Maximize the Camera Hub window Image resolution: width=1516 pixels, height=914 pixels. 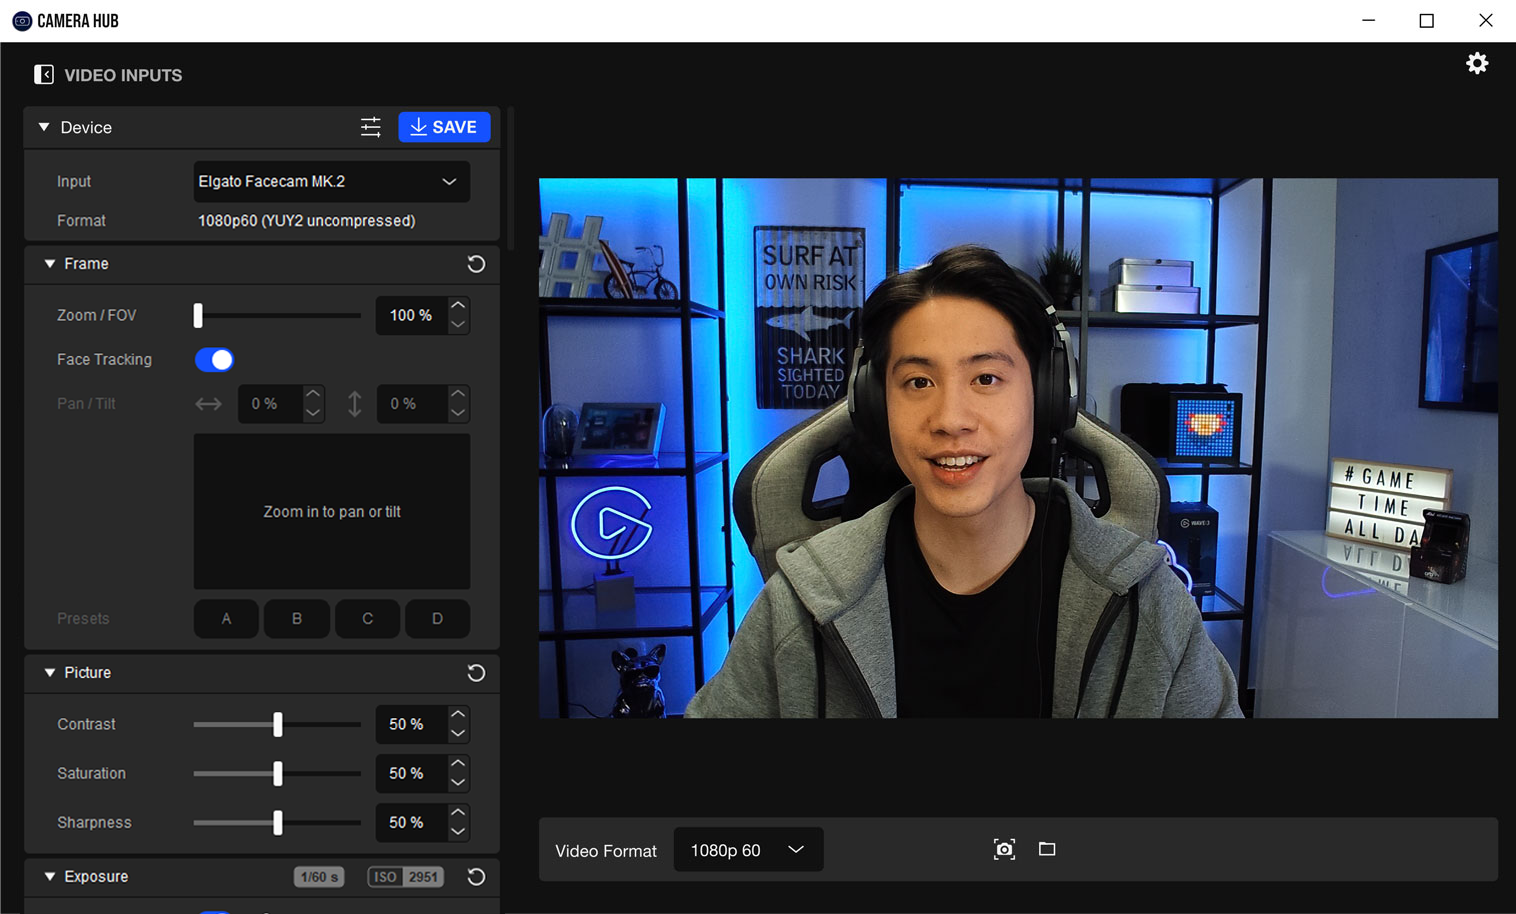tap(1427, 21)
